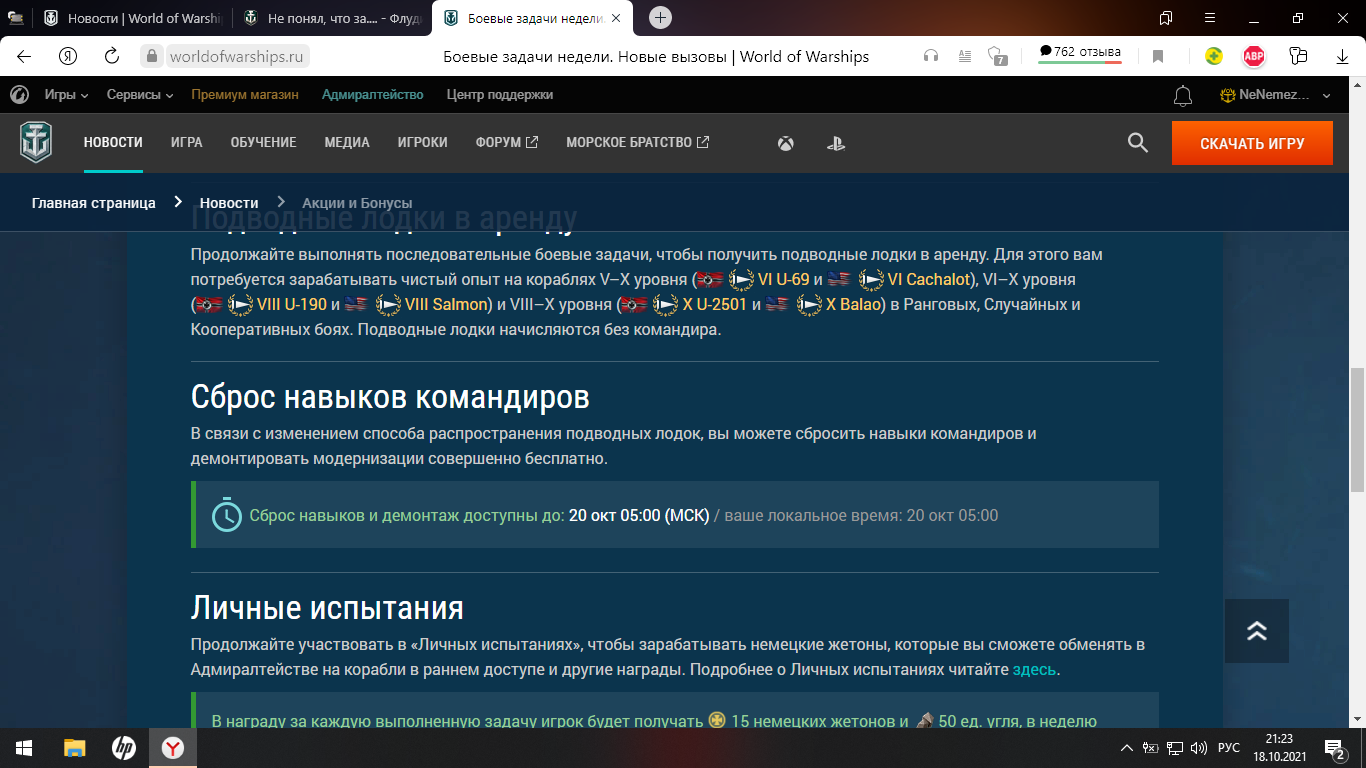Open the ABP Adblock Plus extension
Viewport: 1366px width, 768px height.
point(1254,56)
